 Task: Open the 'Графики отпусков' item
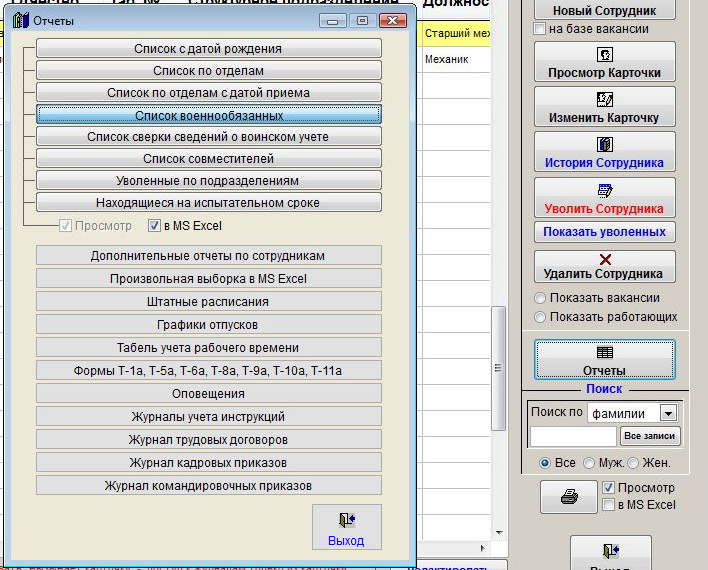click(x=209, y=324)
